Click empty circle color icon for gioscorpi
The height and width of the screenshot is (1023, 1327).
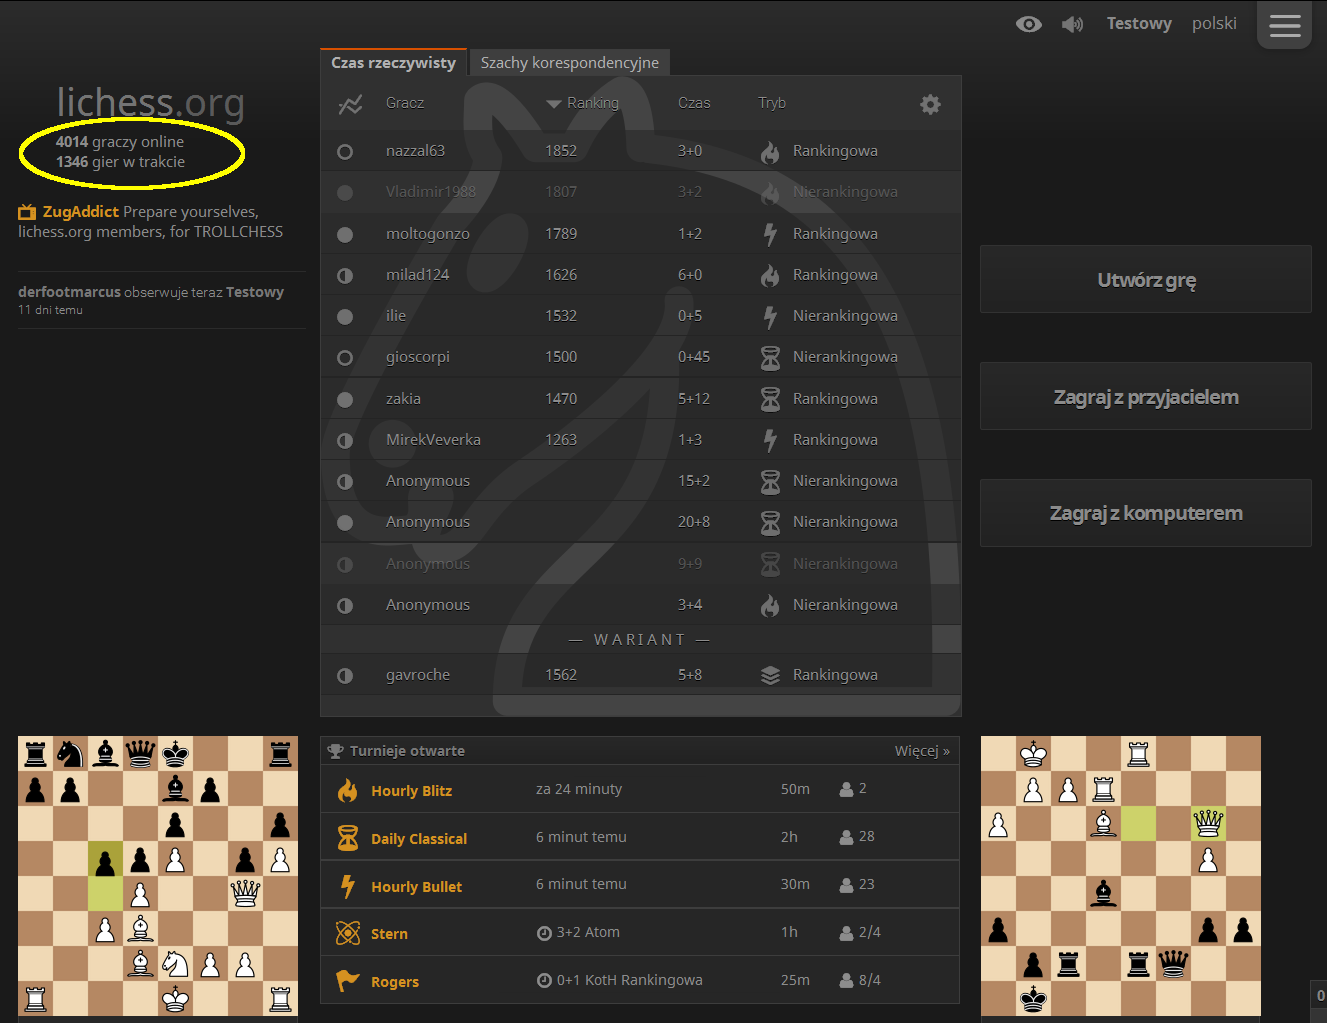point(345,358)
